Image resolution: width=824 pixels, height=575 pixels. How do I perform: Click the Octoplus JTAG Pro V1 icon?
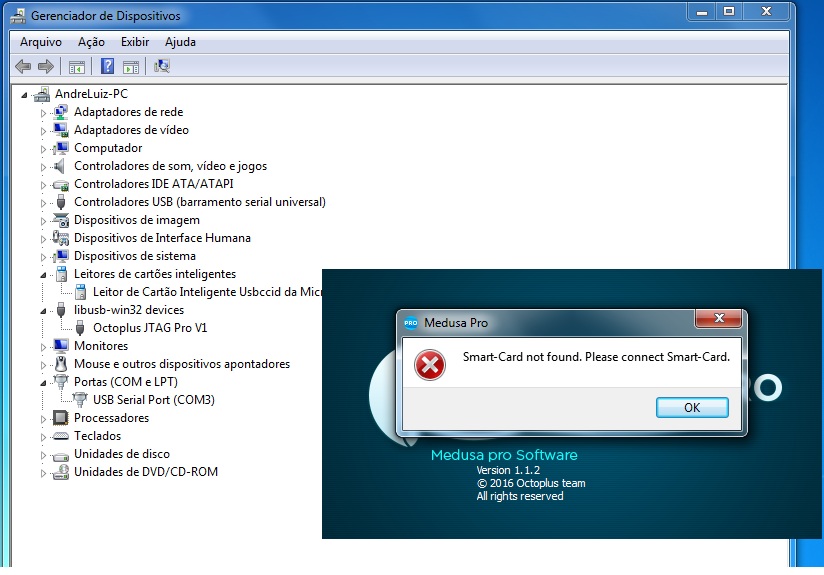(x=80, y=328)
